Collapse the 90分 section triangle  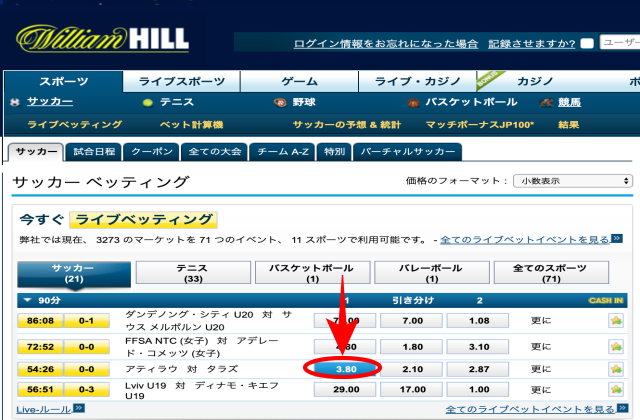(x=26, y=300)
